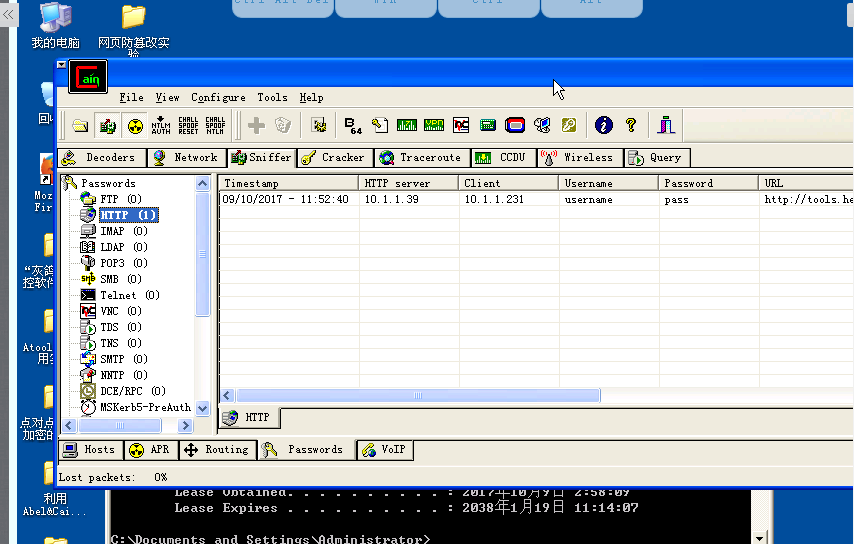Click the Password column header
854x544 pixels.
(708, 183)
